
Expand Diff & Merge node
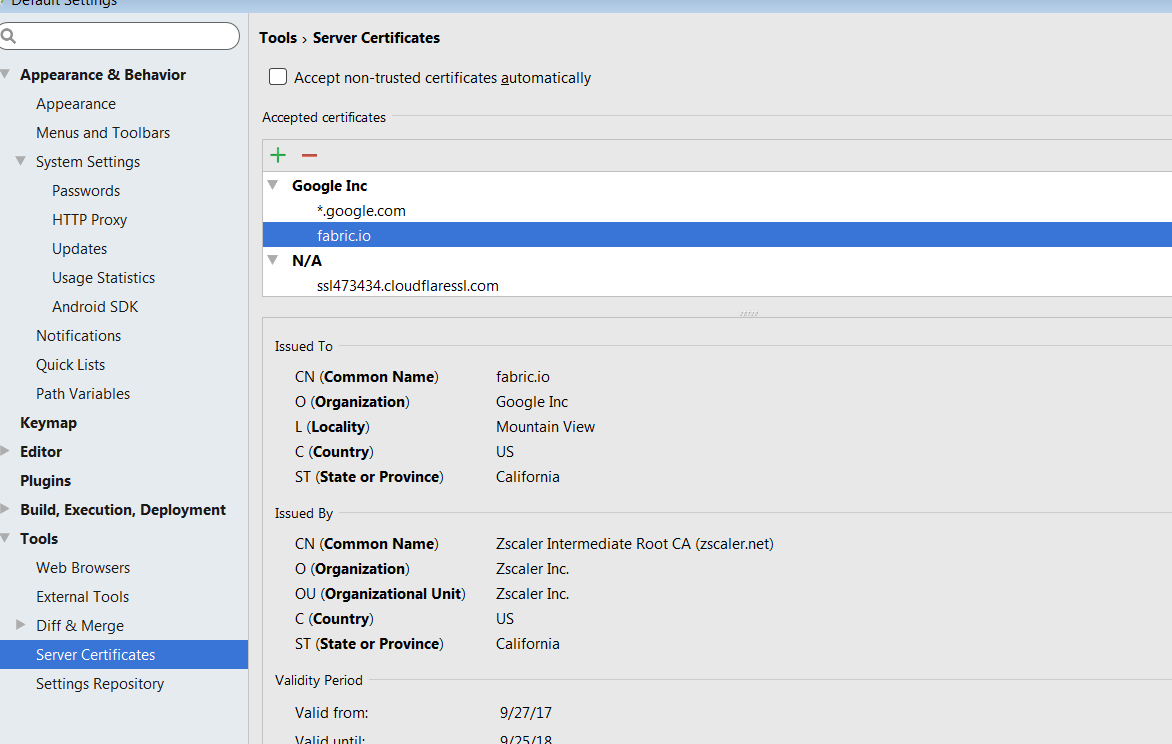[x=21, y=624]
